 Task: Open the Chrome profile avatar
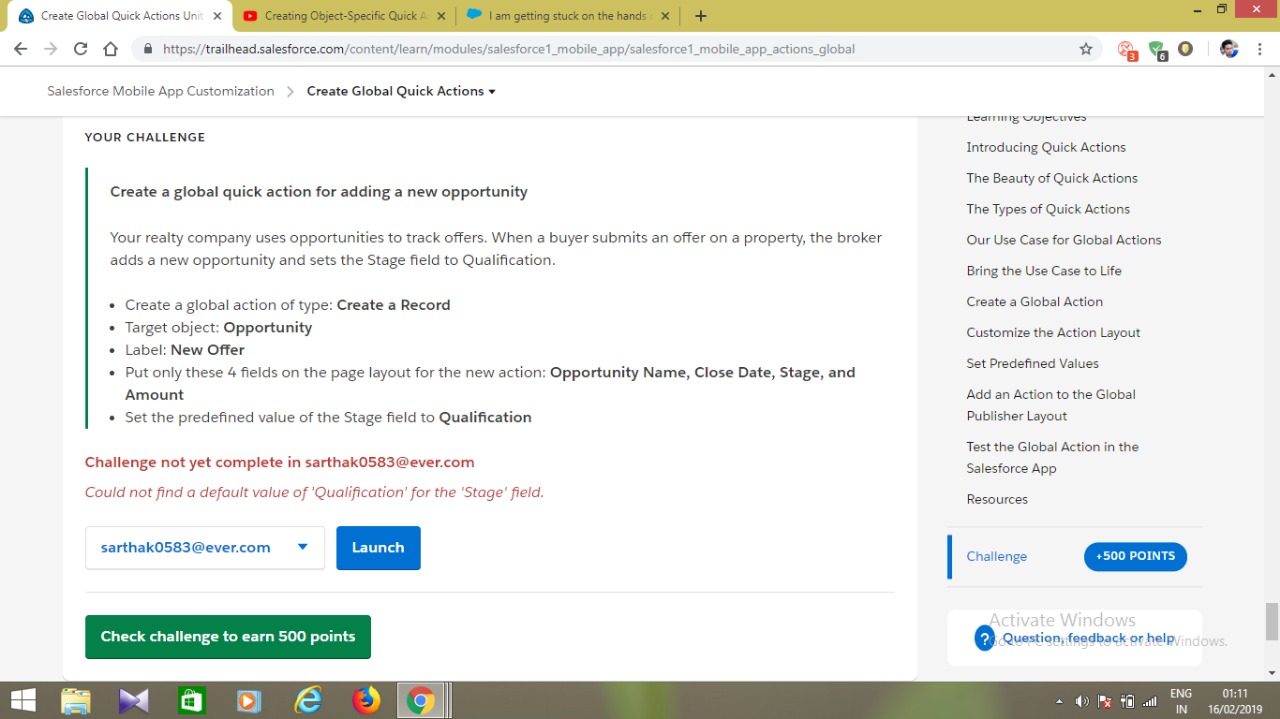tap(1229, 48)
